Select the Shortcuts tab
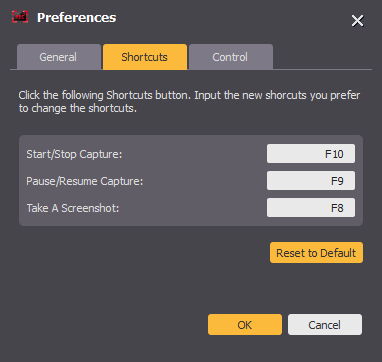 pos(145,57)
